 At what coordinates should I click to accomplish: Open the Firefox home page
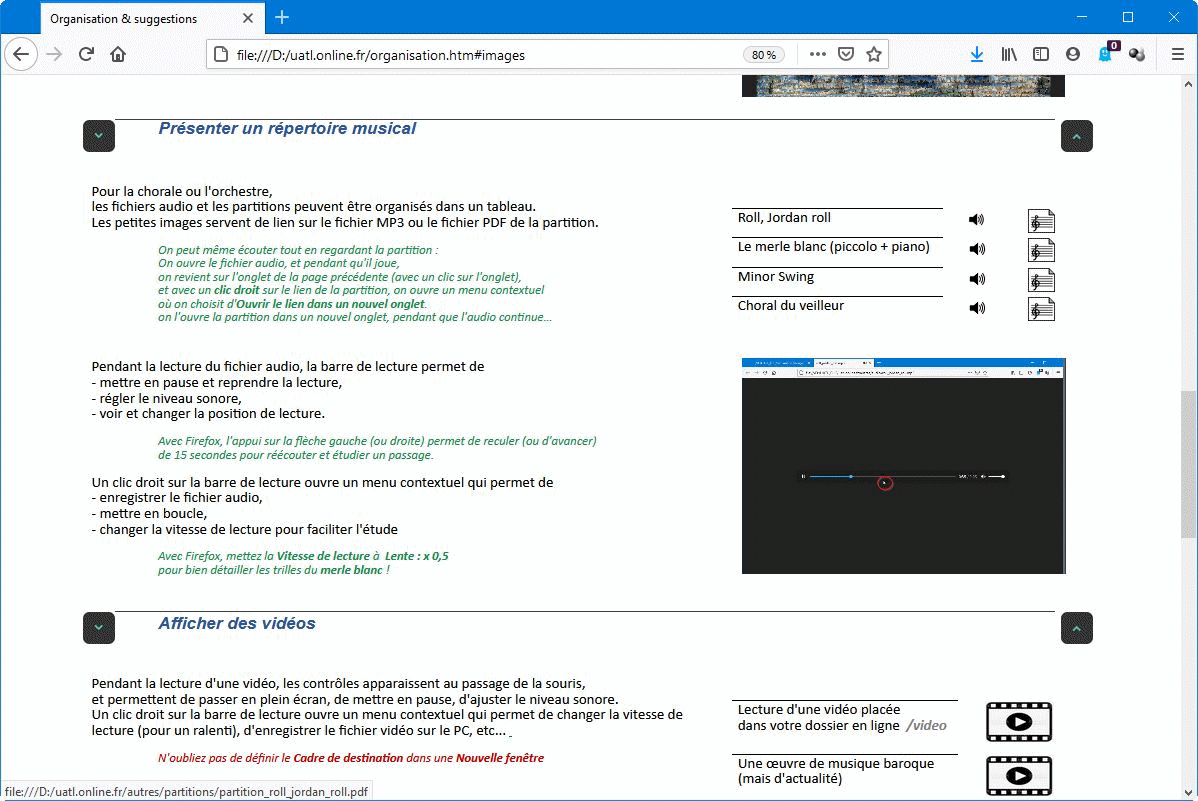click(118, 54)
